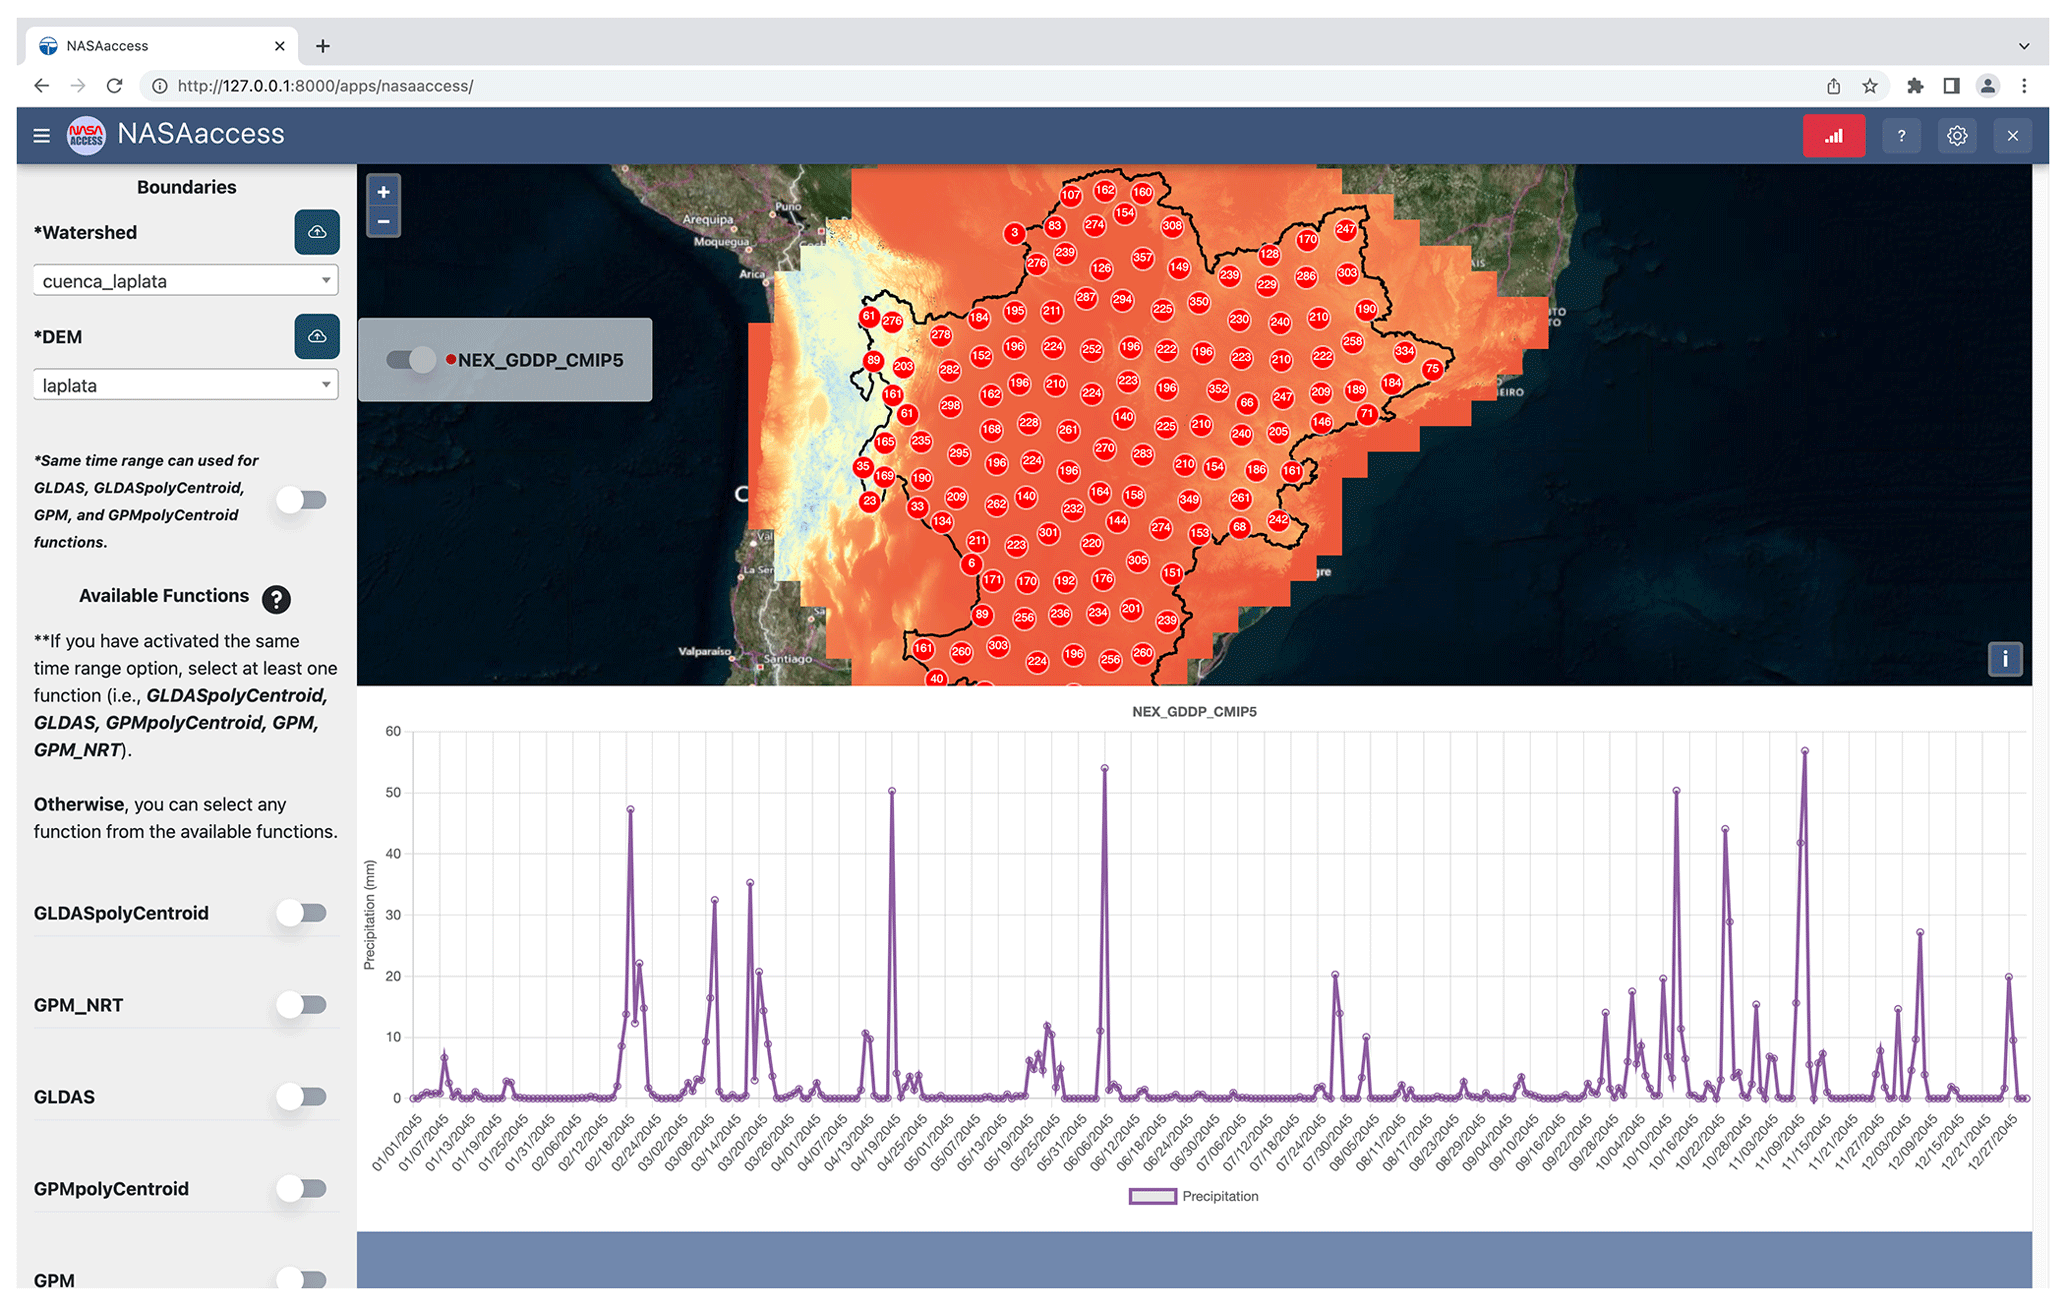Upload a watershed using cloud icon
This screenshot has width=2067, height=1306.
coord(317,232)
